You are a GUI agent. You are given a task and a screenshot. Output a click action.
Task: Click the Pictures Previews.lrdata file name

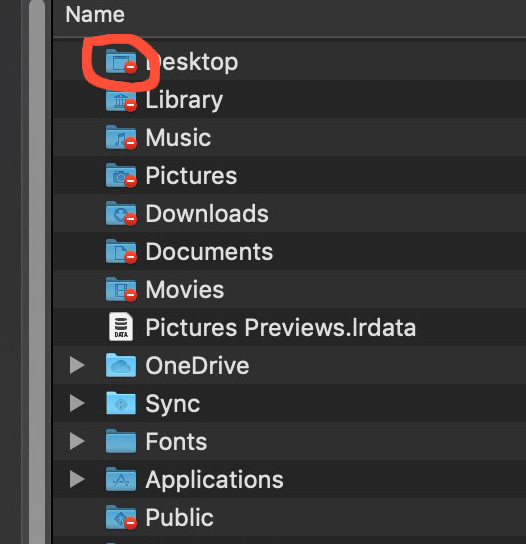pyautogui.click(x=280, y=327)
